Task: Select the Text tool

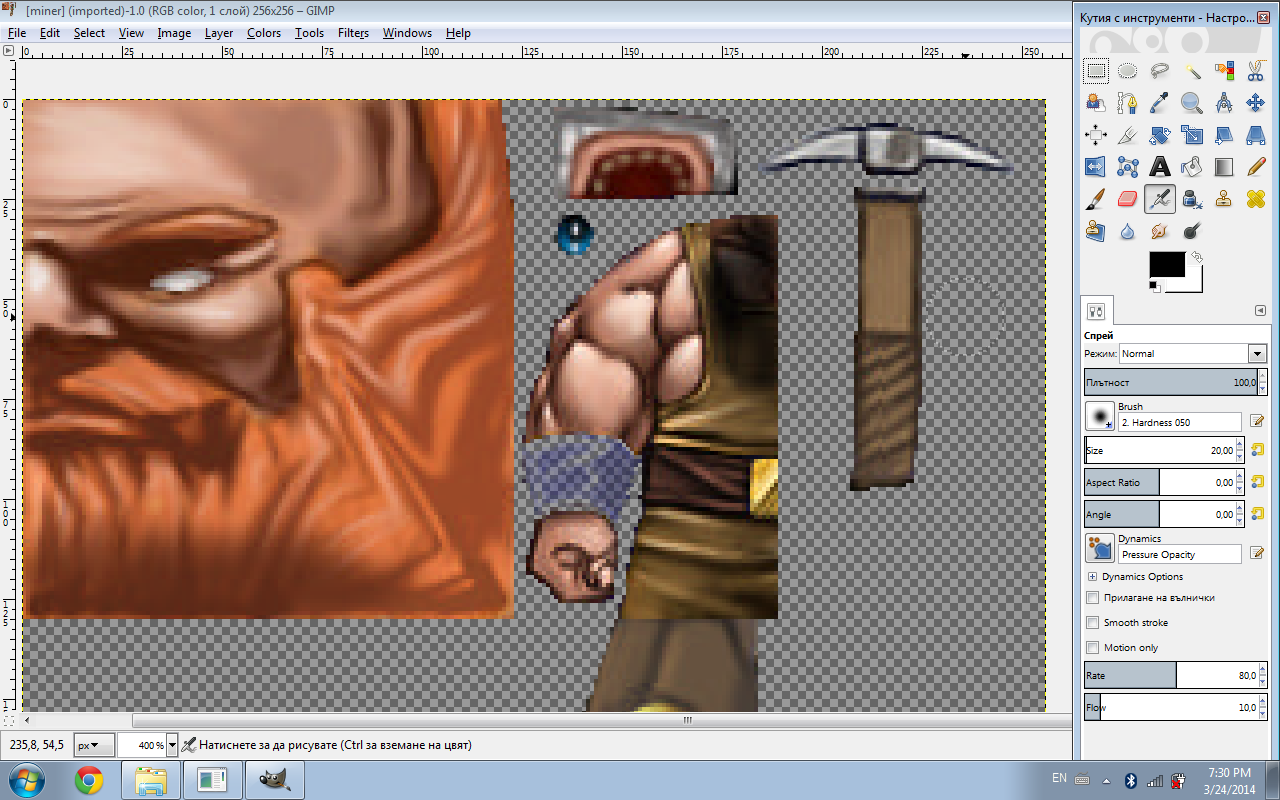Action: (x=1160, y=167)
